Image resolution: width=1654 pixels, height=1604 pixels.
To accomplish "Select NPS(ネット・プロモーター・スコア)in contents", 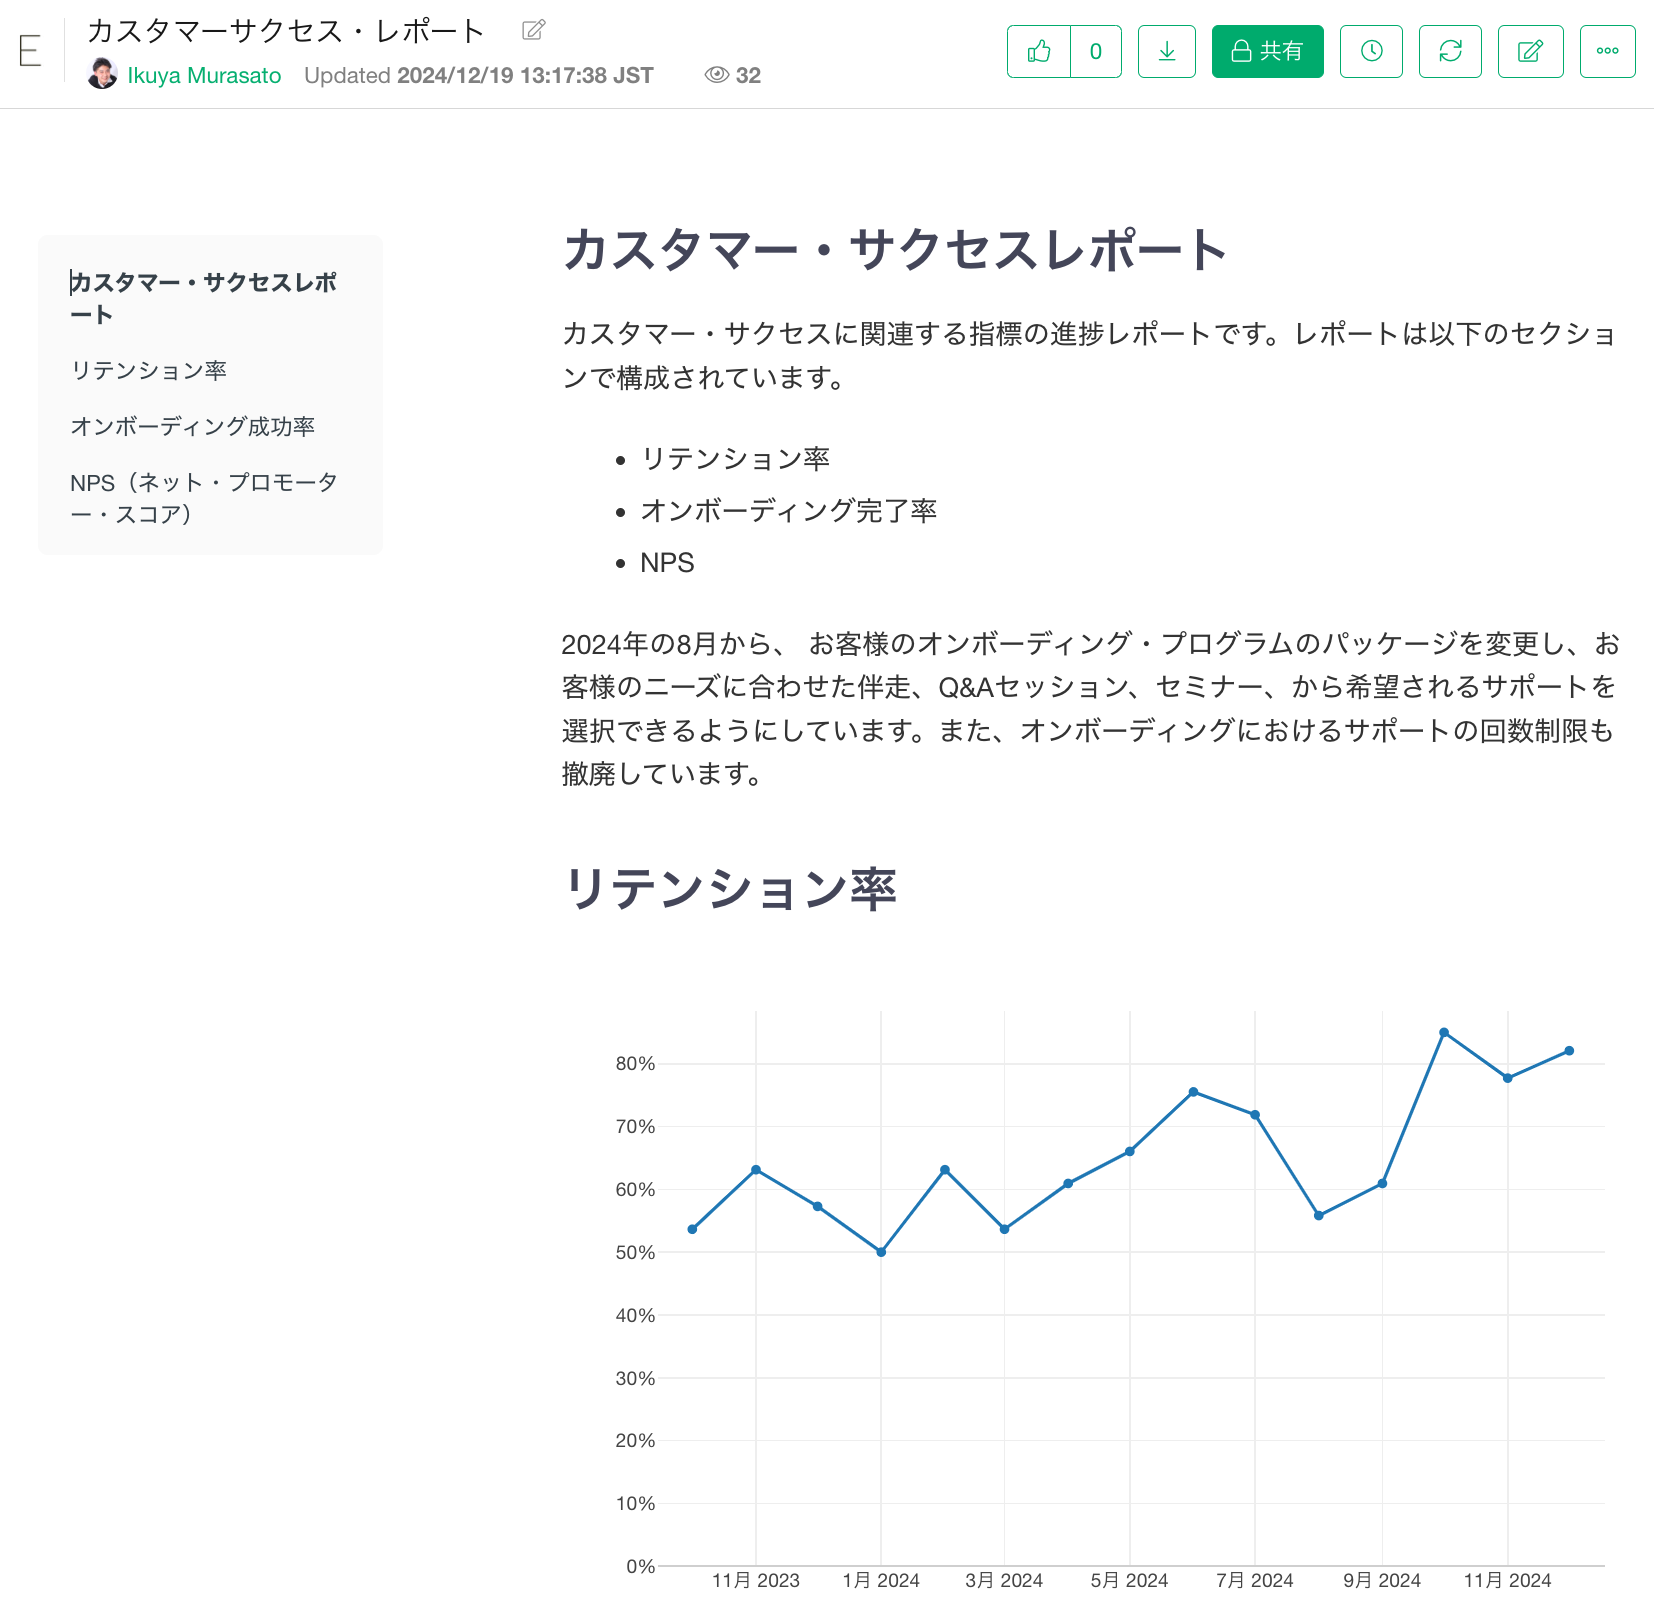I will point(203,498).
